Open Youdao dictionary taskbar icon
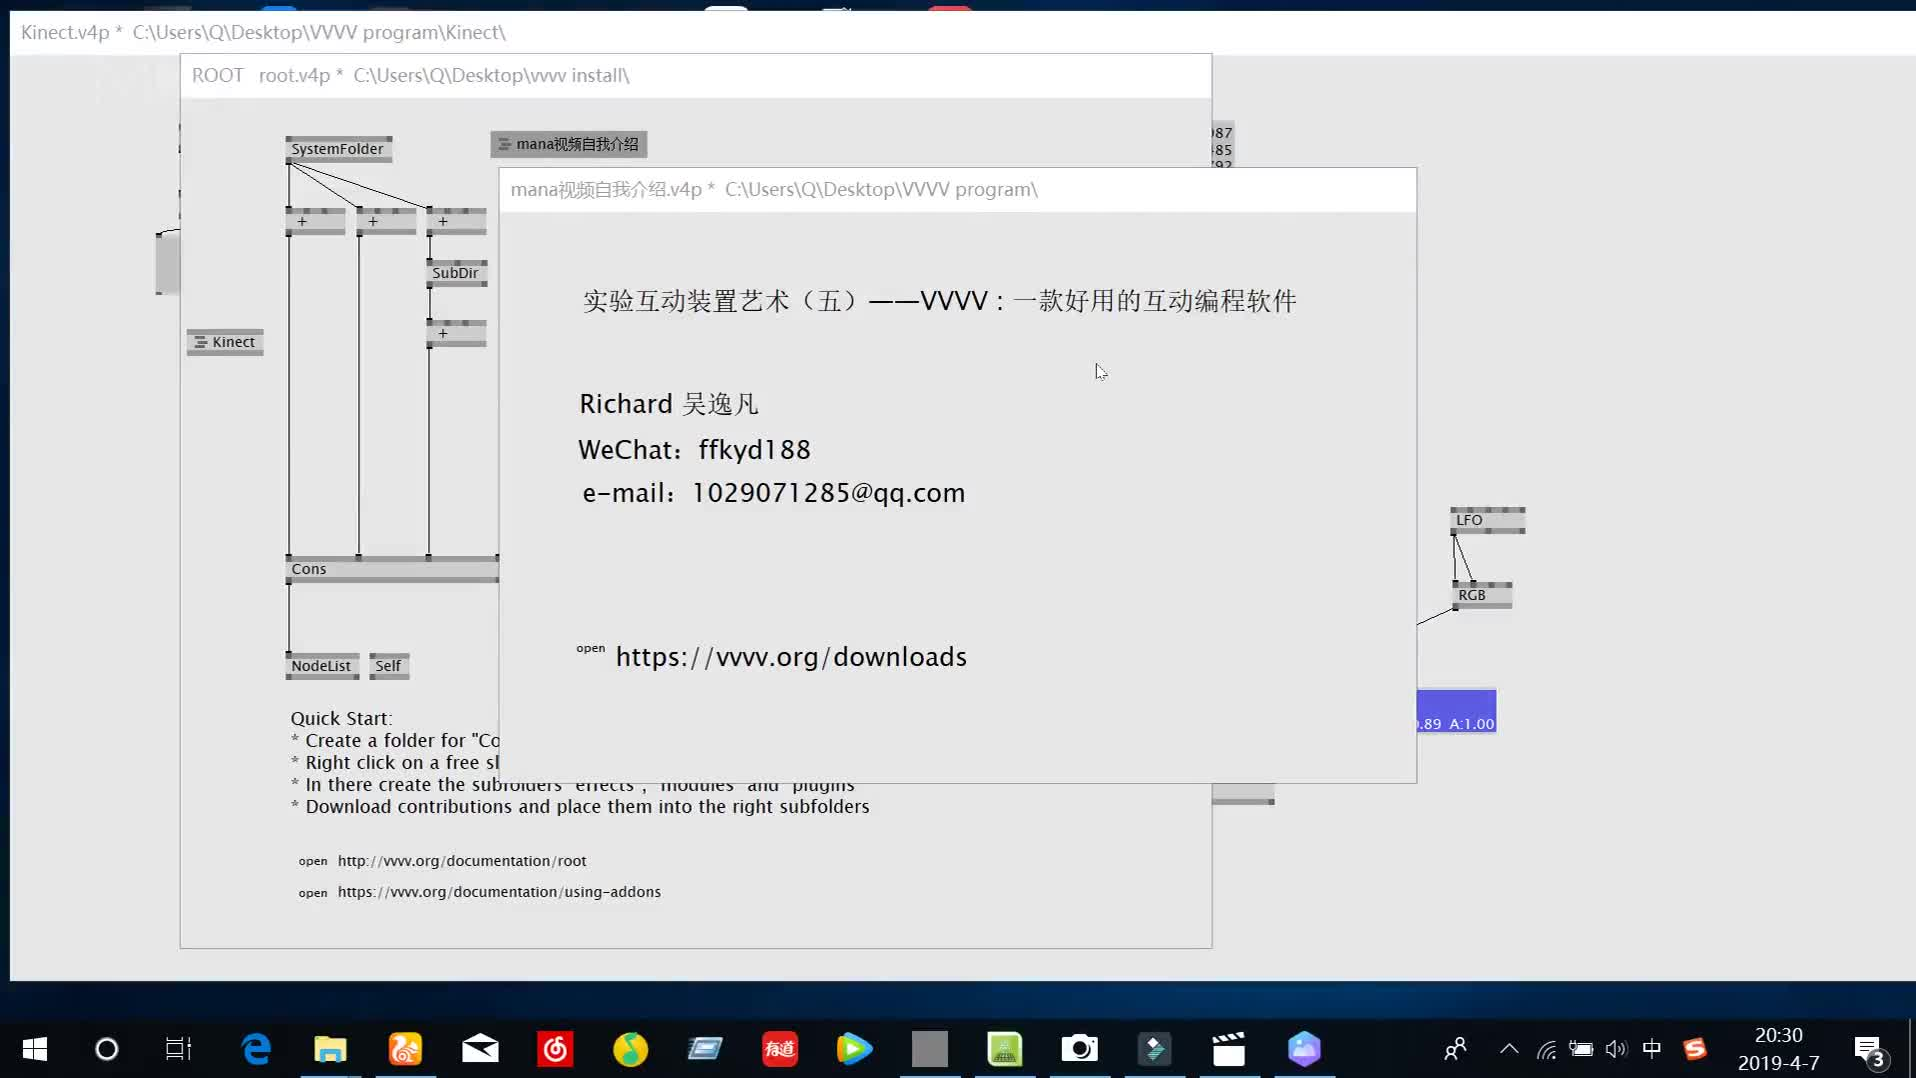This screenshot has width=1916, height=1078. coord(780,1048)
